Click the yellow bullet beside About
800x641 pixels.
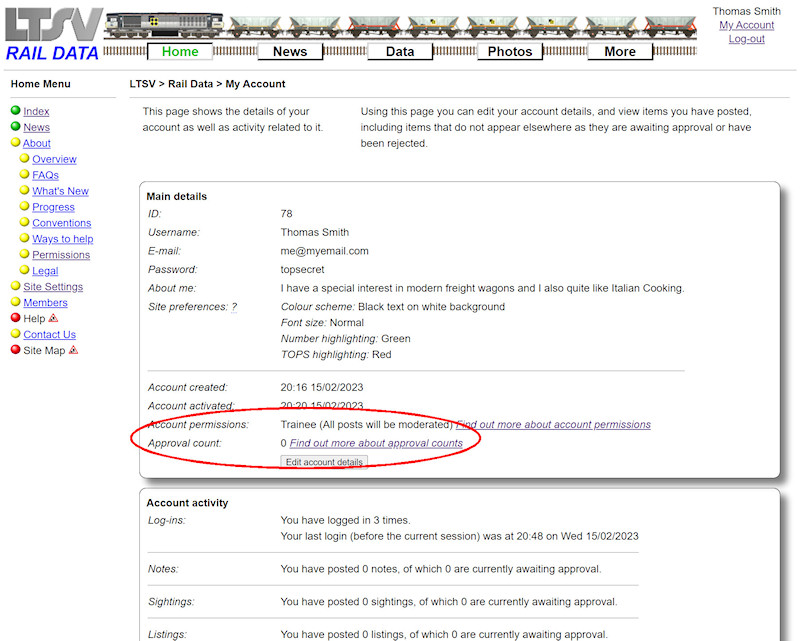[x=16, y=143]
